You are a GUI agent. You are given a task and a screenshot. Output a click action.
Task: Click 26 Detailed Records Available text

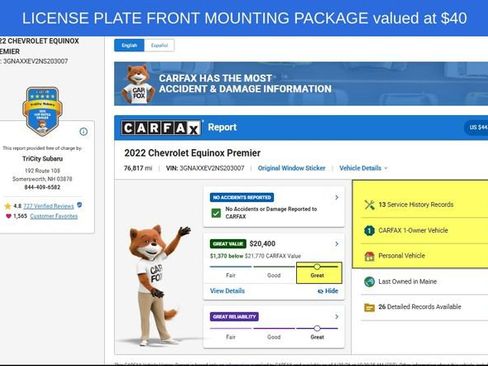[420, 307]
